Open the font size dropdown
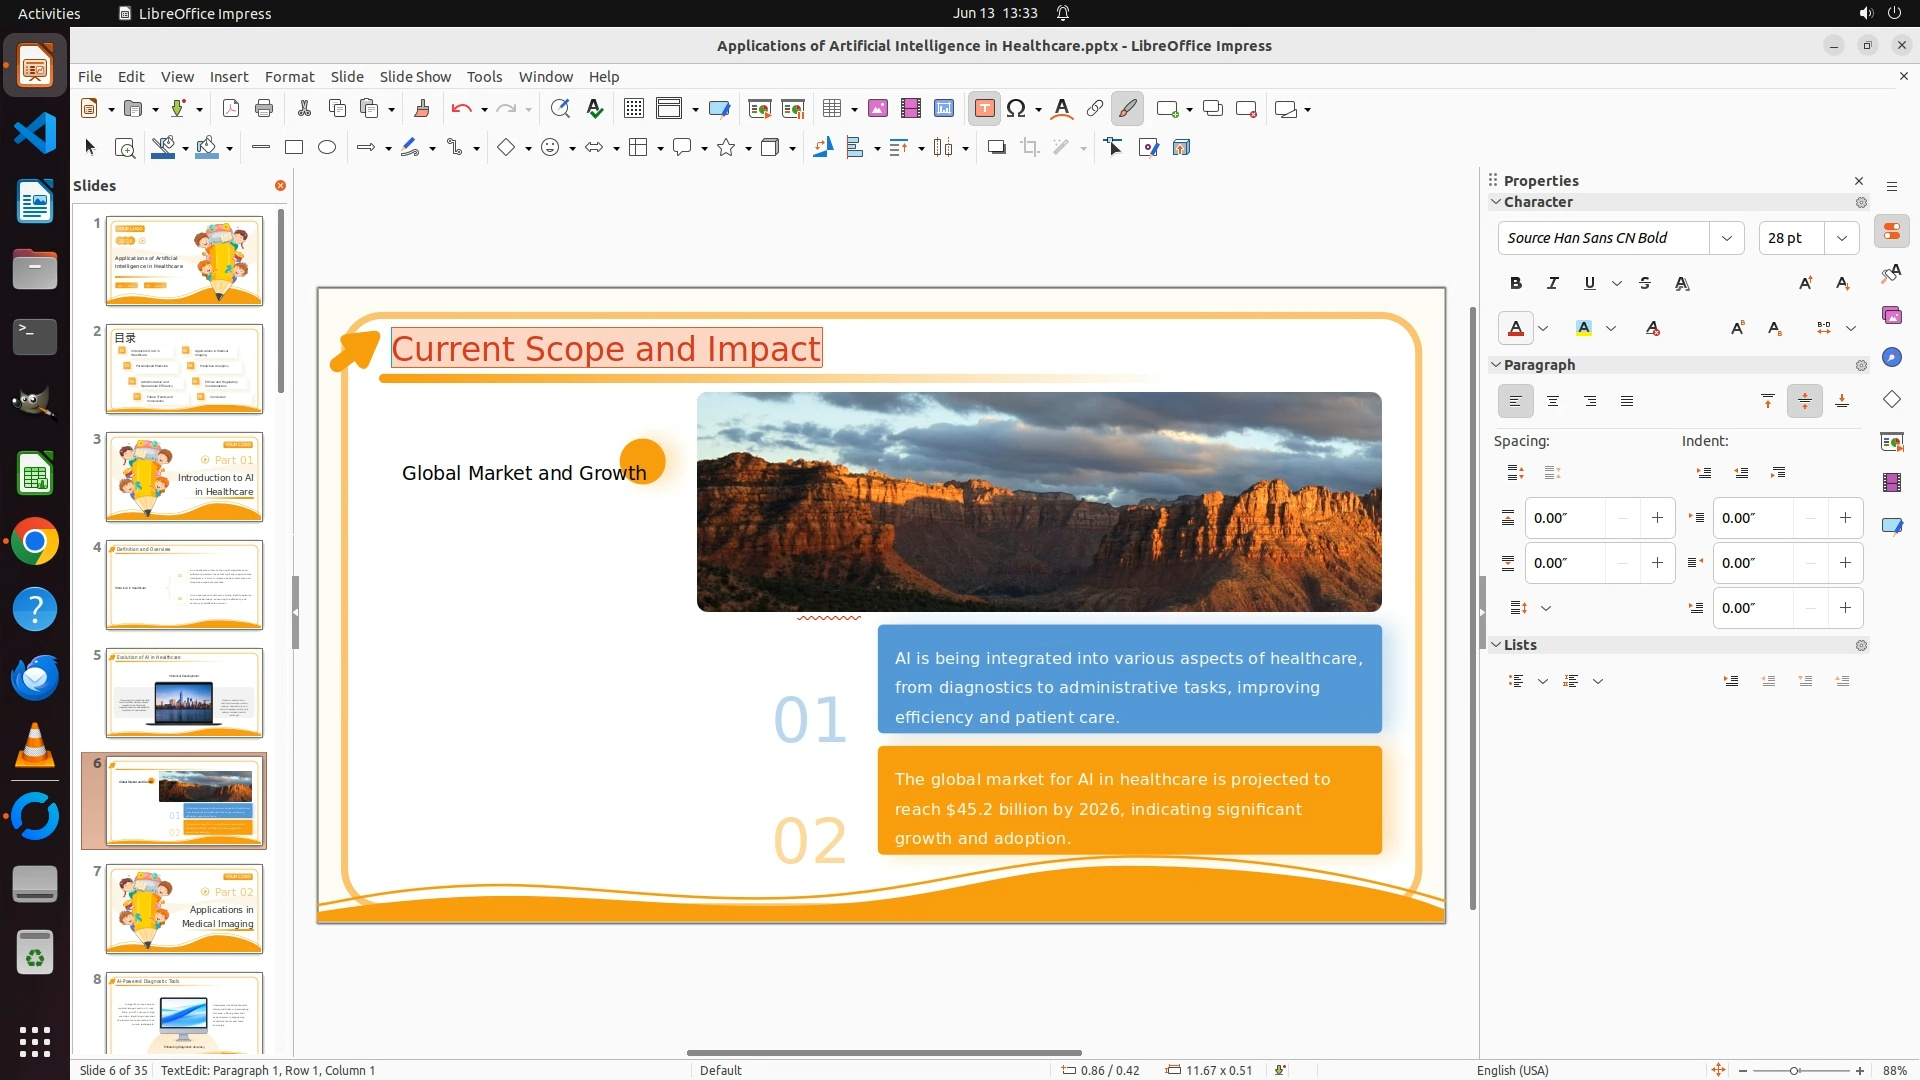 click(x=1841, y=238)
